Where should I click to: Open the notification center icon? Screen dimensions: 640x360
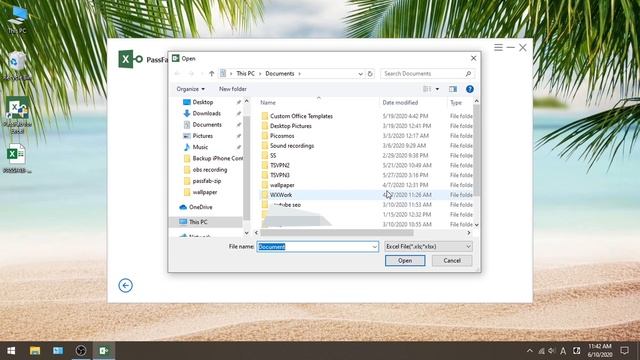[x=624, y=351]
